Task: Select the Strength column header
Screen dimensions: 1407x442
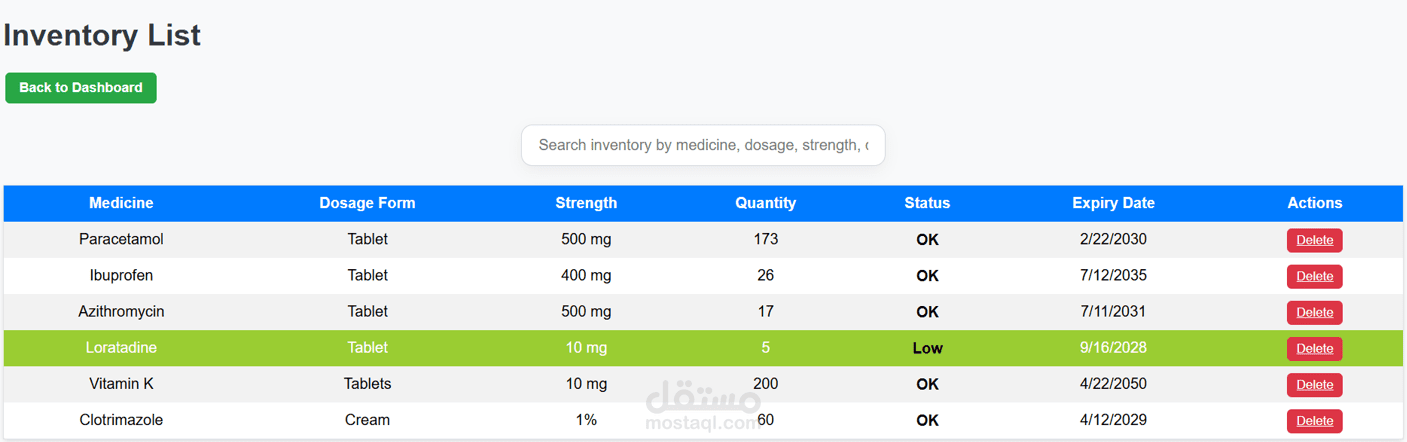Action: click(586, 203)
